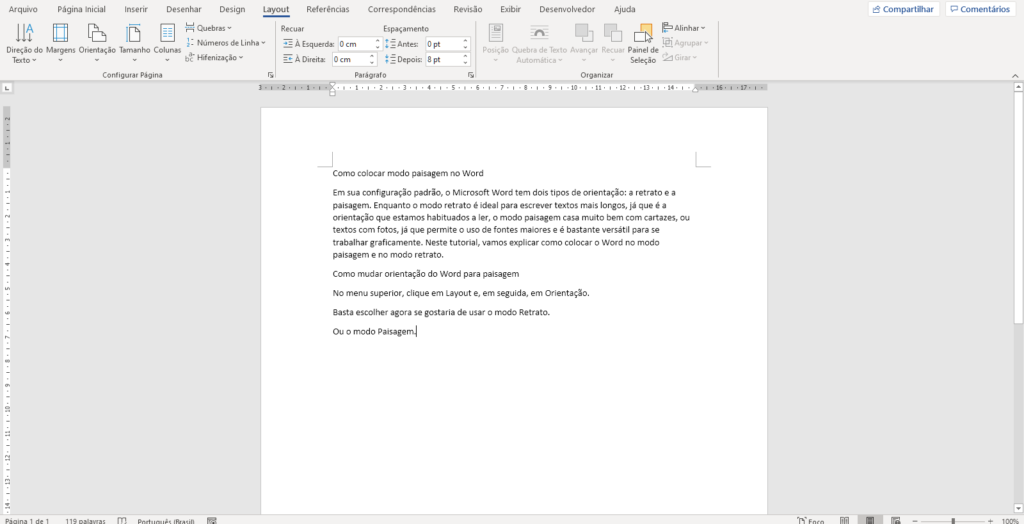
Task: Click the right indent marker on ruler
Action: [695, 90]
